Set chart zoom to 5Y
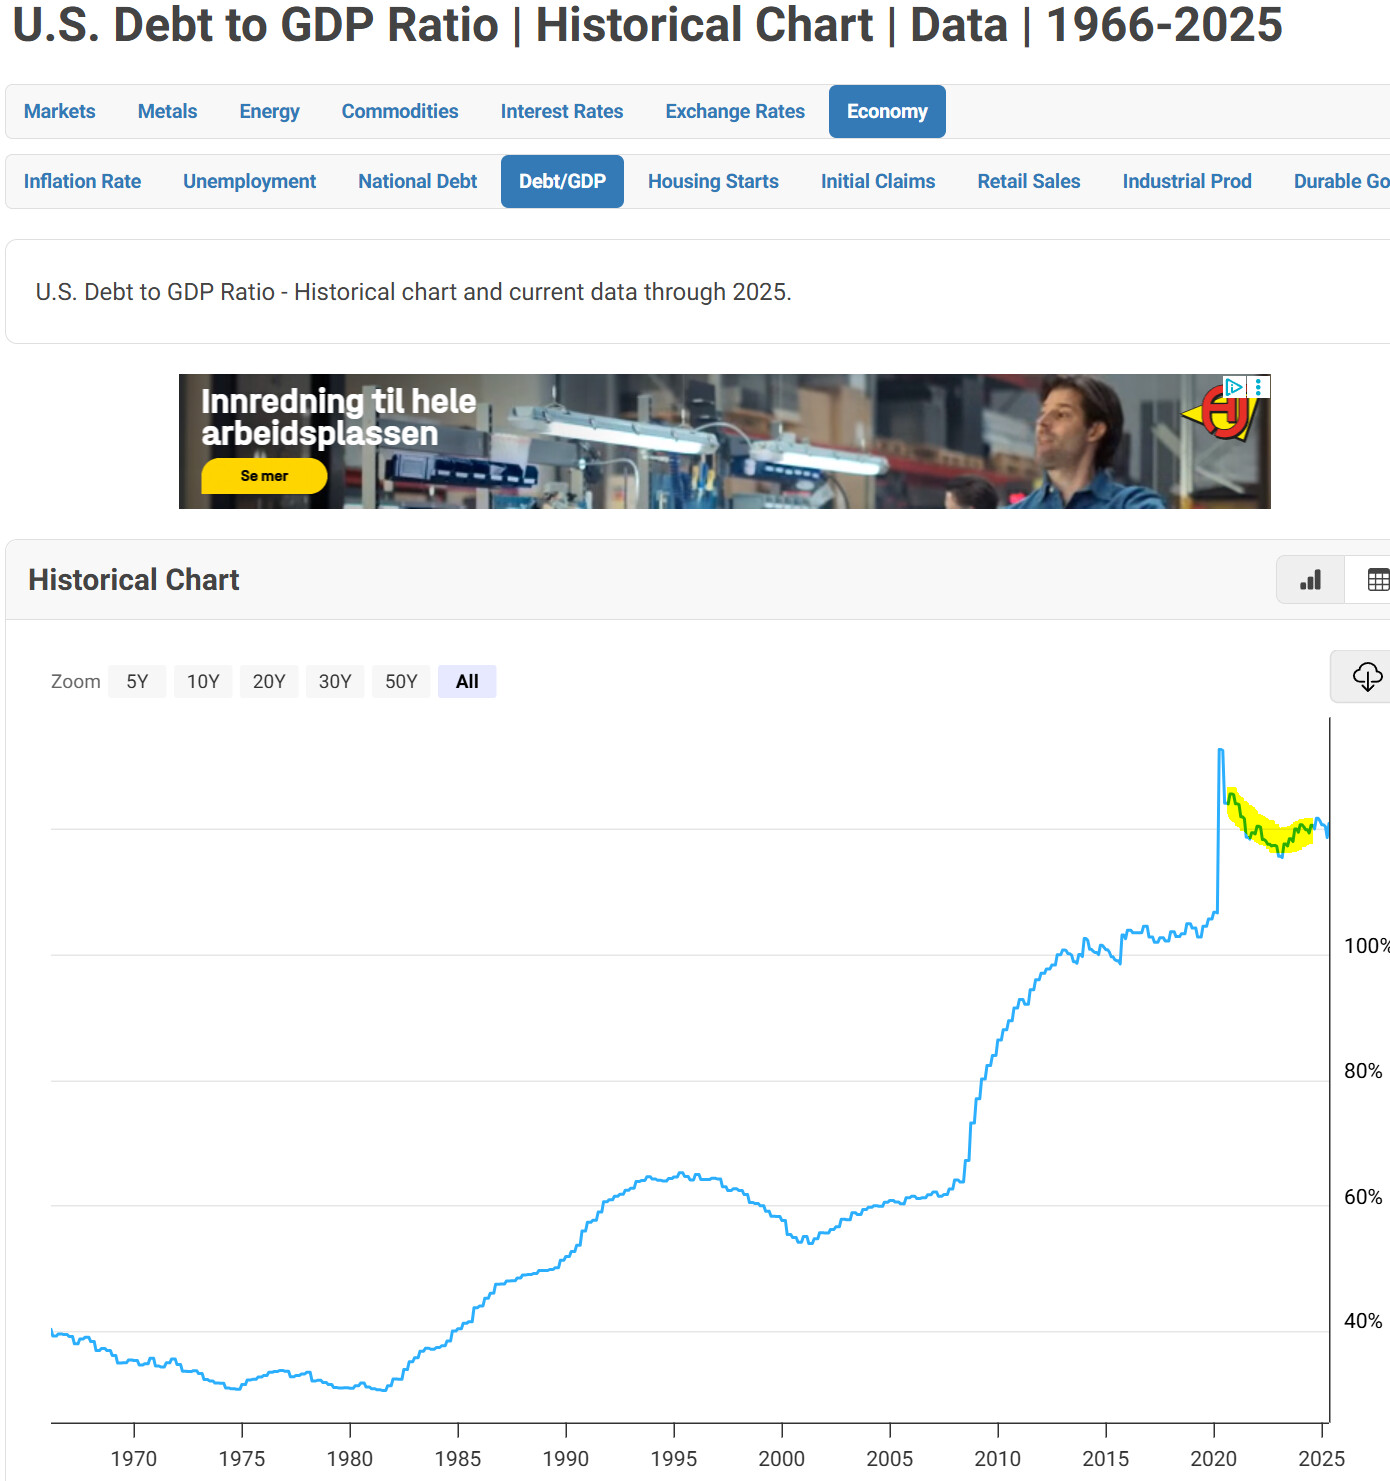The height and width of the screenshot is (1481, 1390). 137,682
